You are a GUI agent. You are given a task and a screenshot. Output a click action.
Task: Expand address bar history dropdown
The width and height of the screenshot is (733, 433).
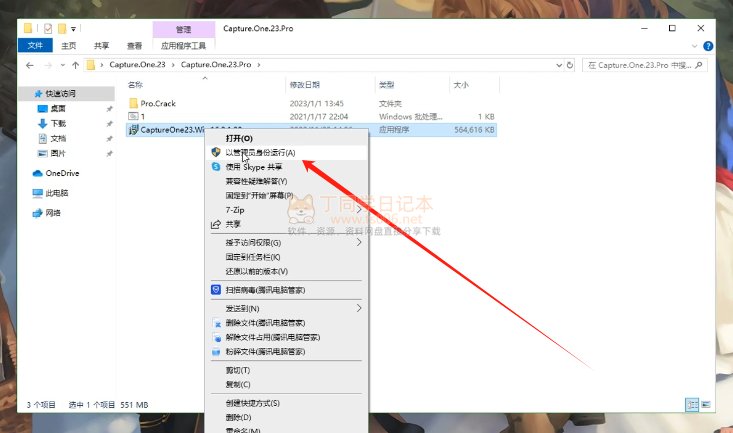[559, 65]
